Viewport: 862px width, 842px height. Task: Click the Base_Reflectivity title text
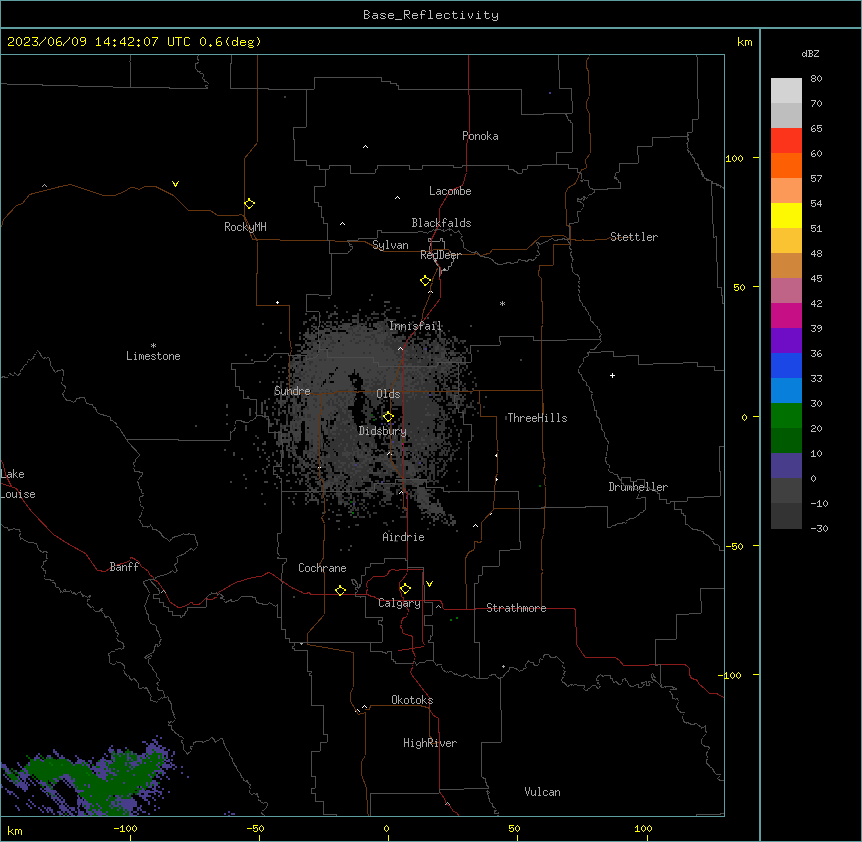click(x=431, y=15)
